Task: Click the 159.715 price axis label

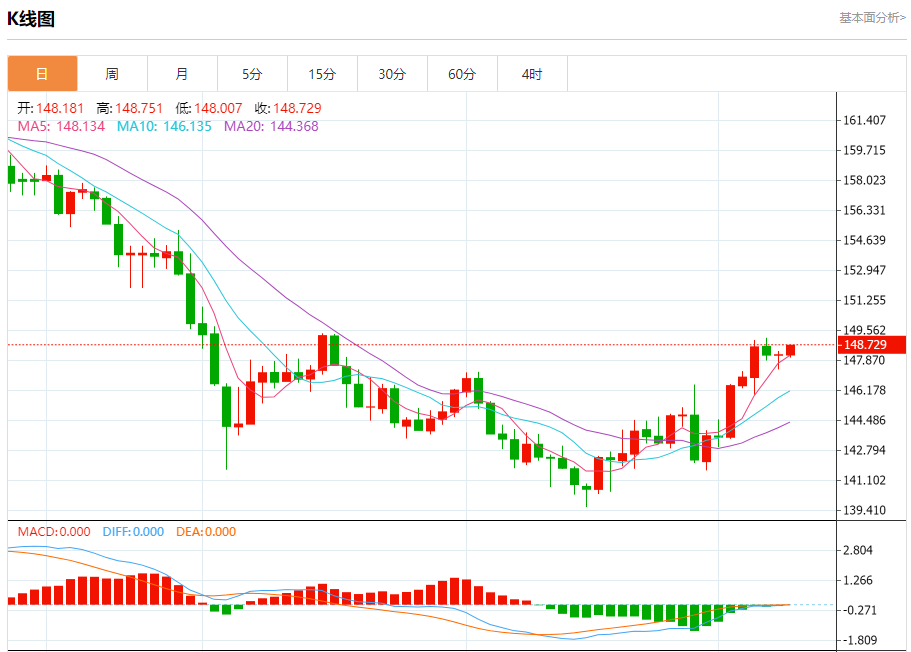Action: 865,151
